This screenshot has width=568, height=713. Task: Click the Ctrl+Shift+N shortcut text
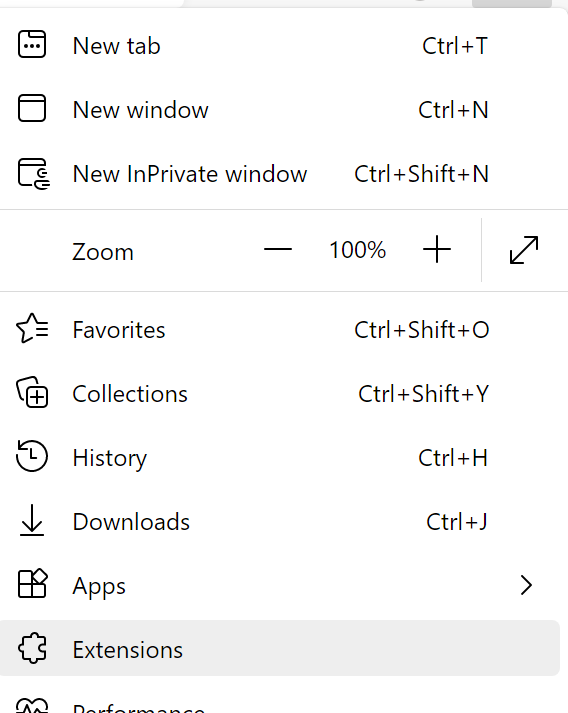(422, 174)
